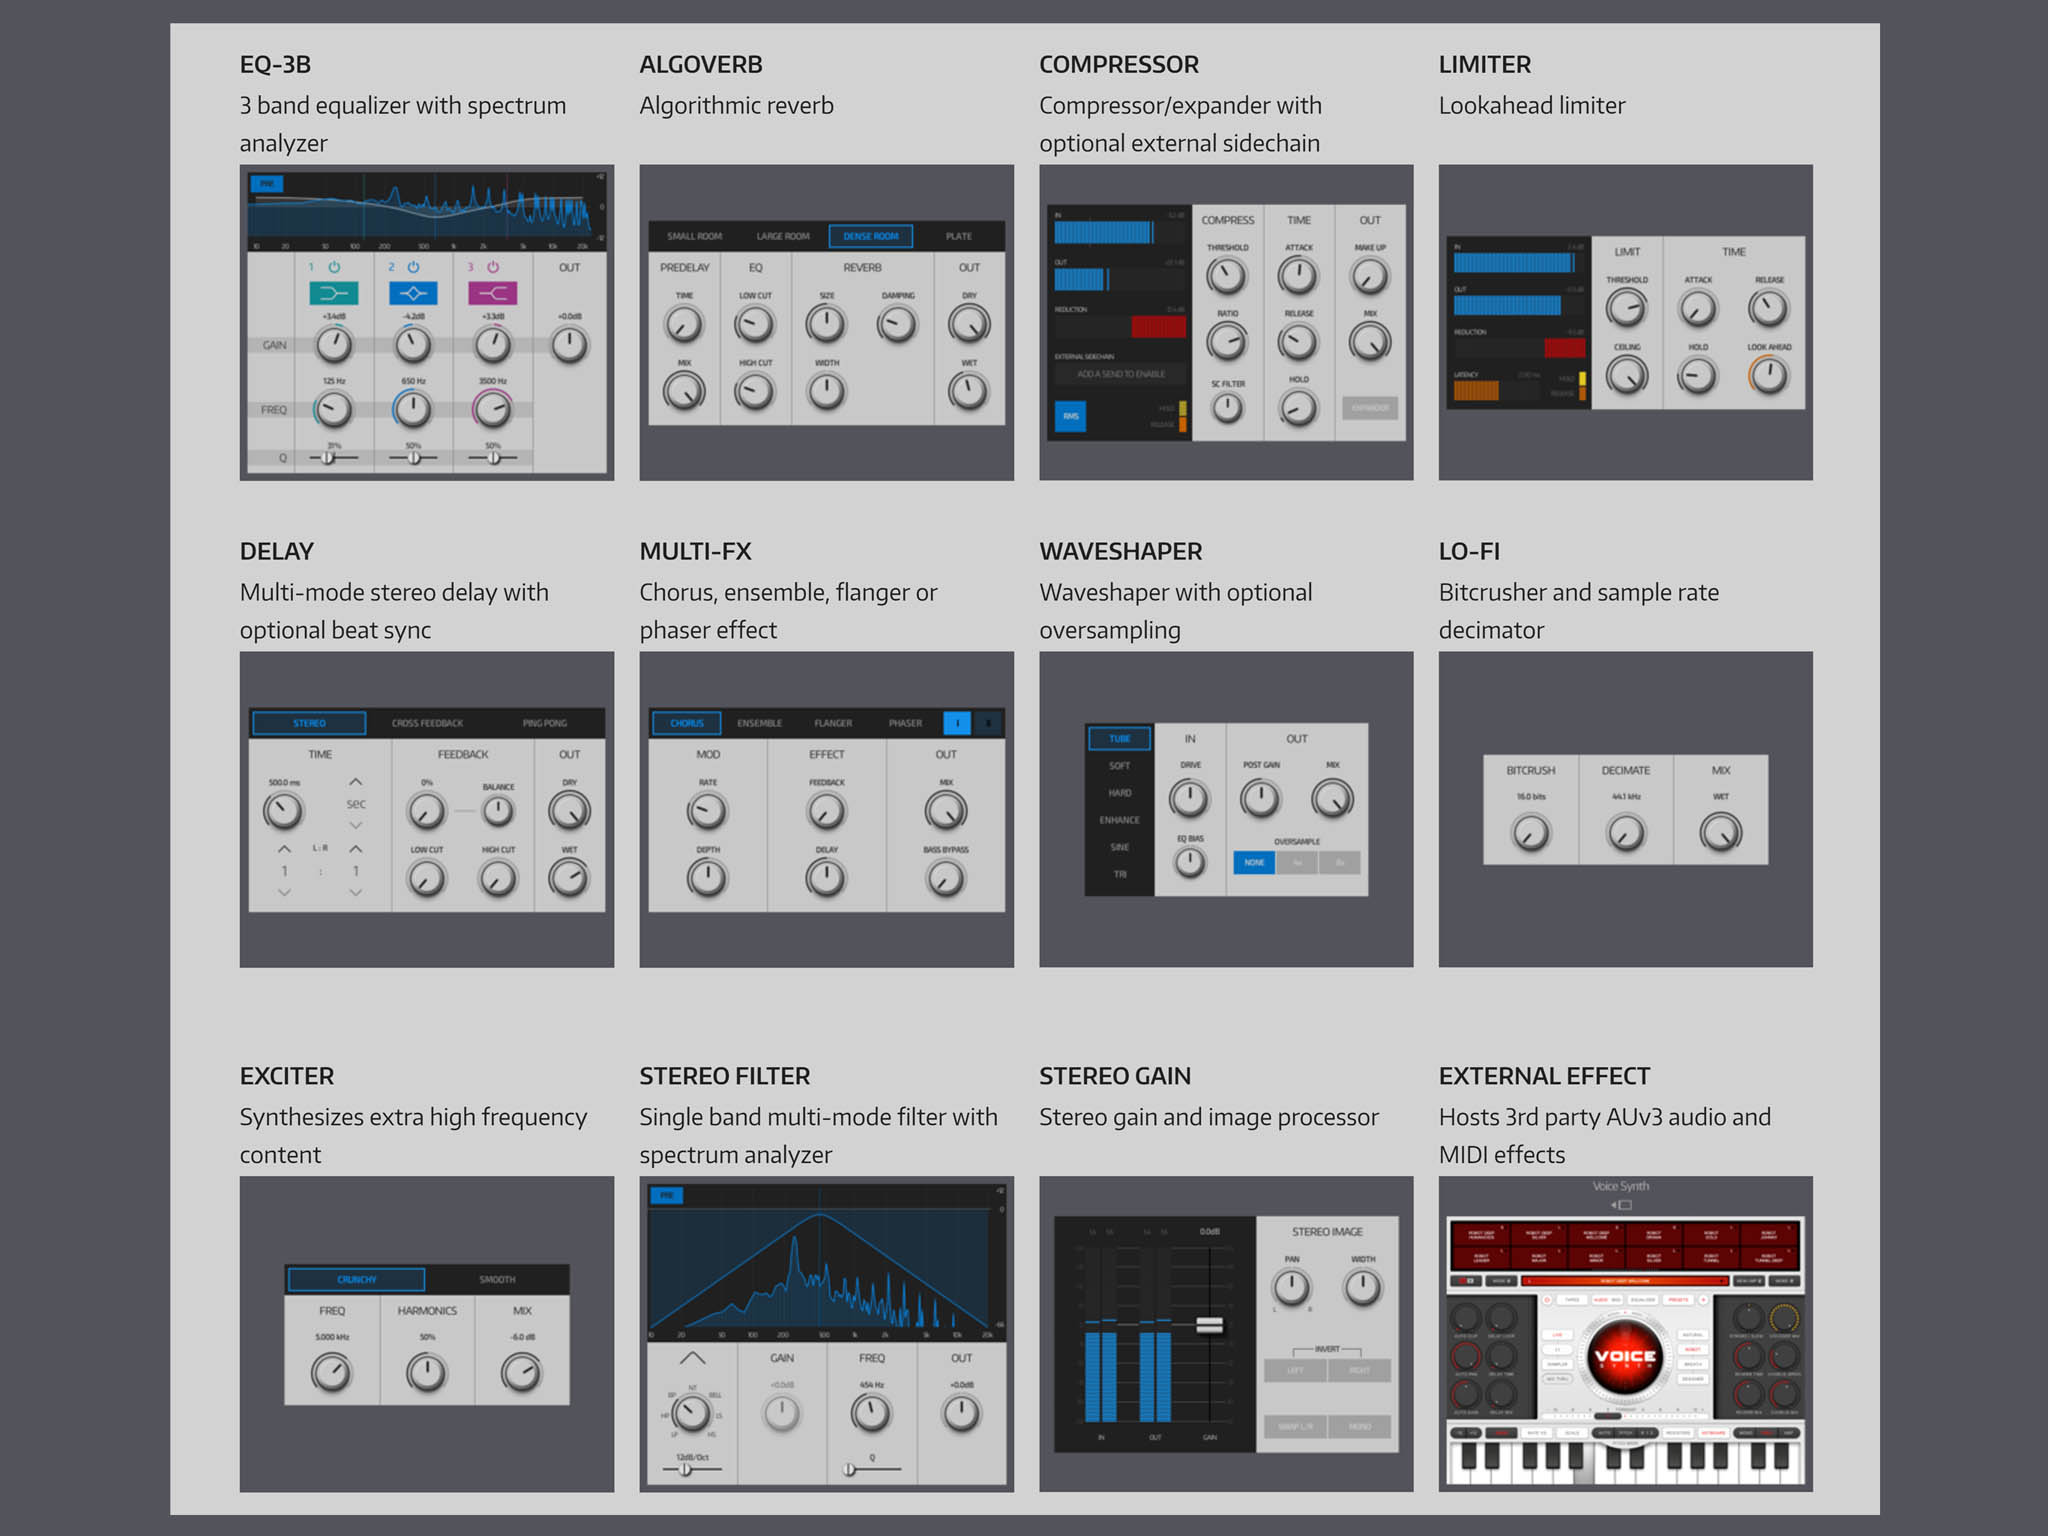2048x1536 pixels.
Task: Select the blue bell filter icon in EQ-3B
Action: 413,295
